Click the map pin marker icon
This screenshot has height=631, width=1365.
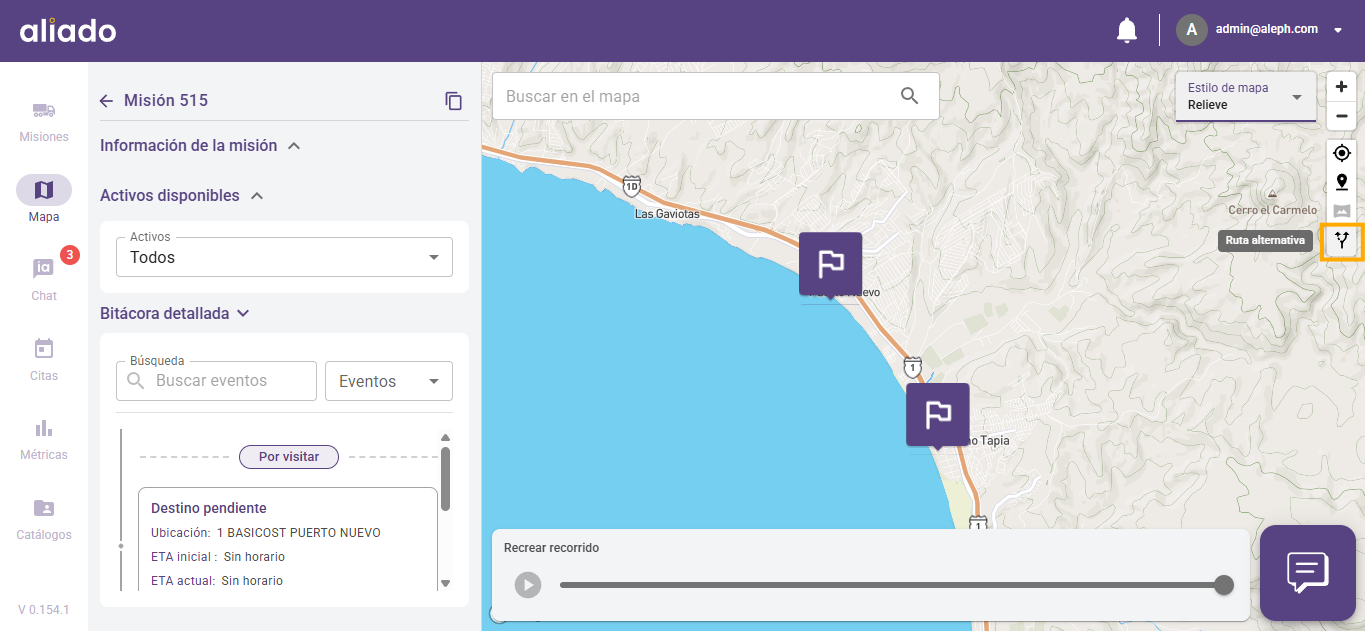click(1342, 182)
